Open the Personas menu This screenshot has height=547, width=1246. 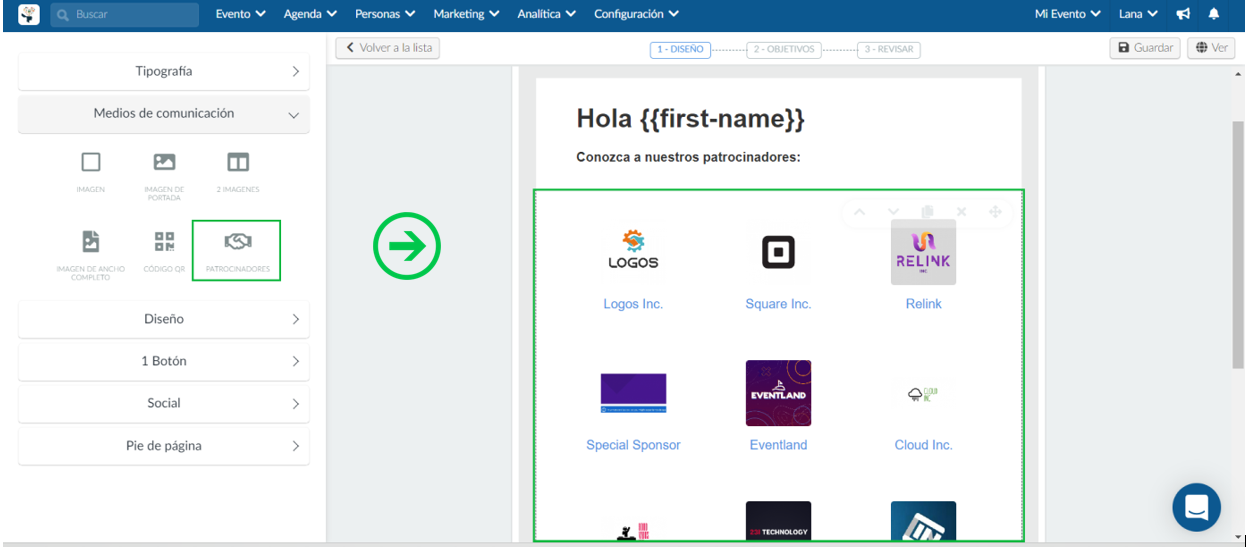(385, 15)
